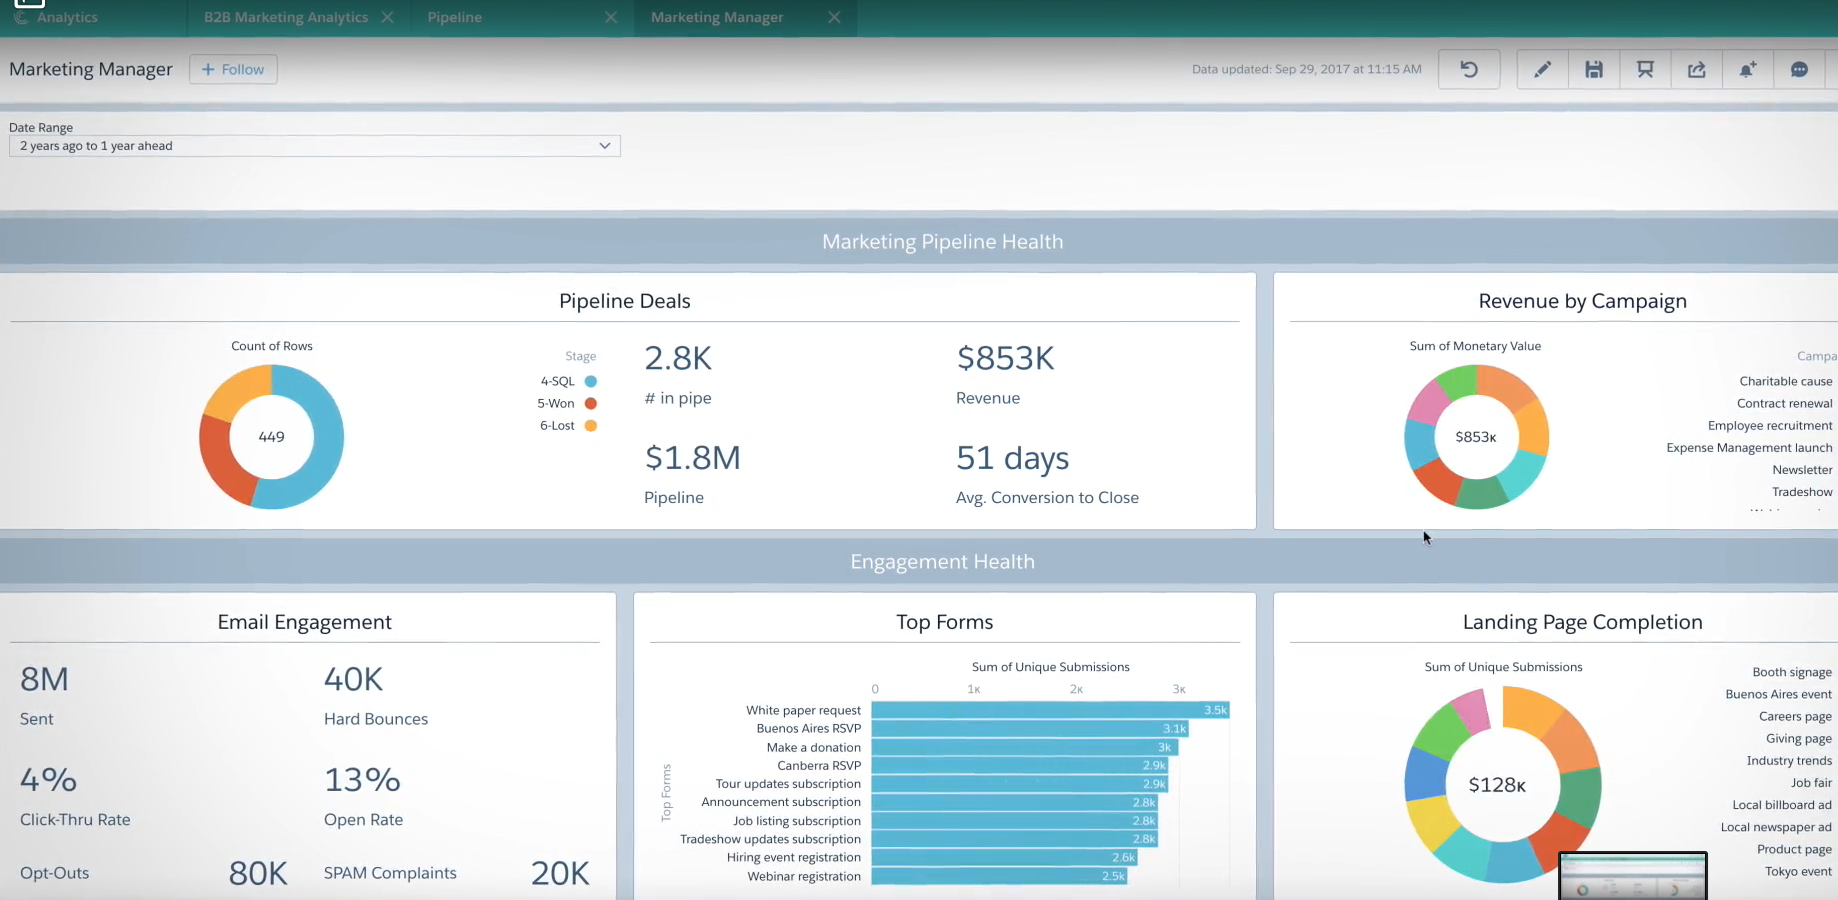Viewport: 1838px width, 900px height.
Task: Toggle the 5-Won stage legend item
Action: (x=566, y=403)
